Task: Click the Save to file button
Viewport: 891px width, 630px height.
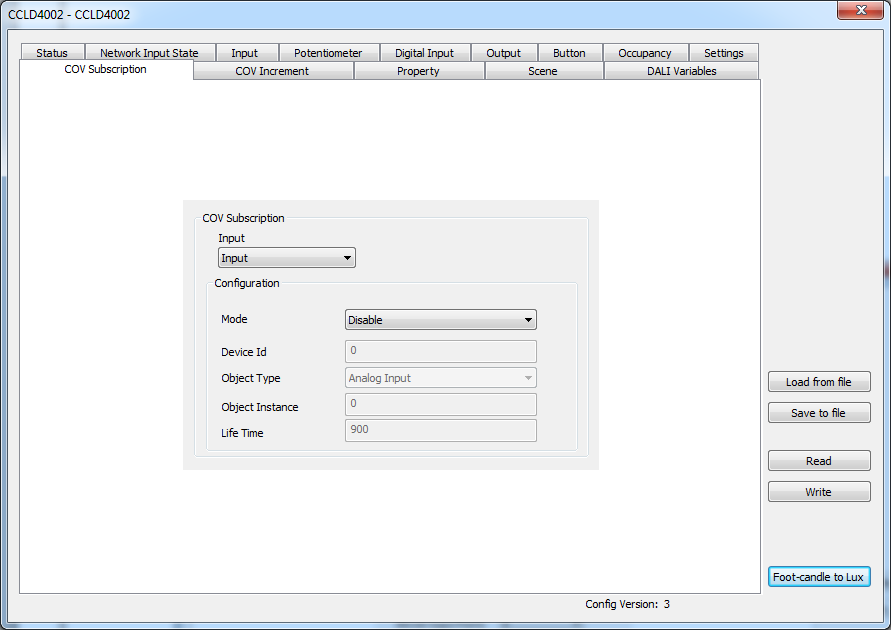Action: pos(819,413)
